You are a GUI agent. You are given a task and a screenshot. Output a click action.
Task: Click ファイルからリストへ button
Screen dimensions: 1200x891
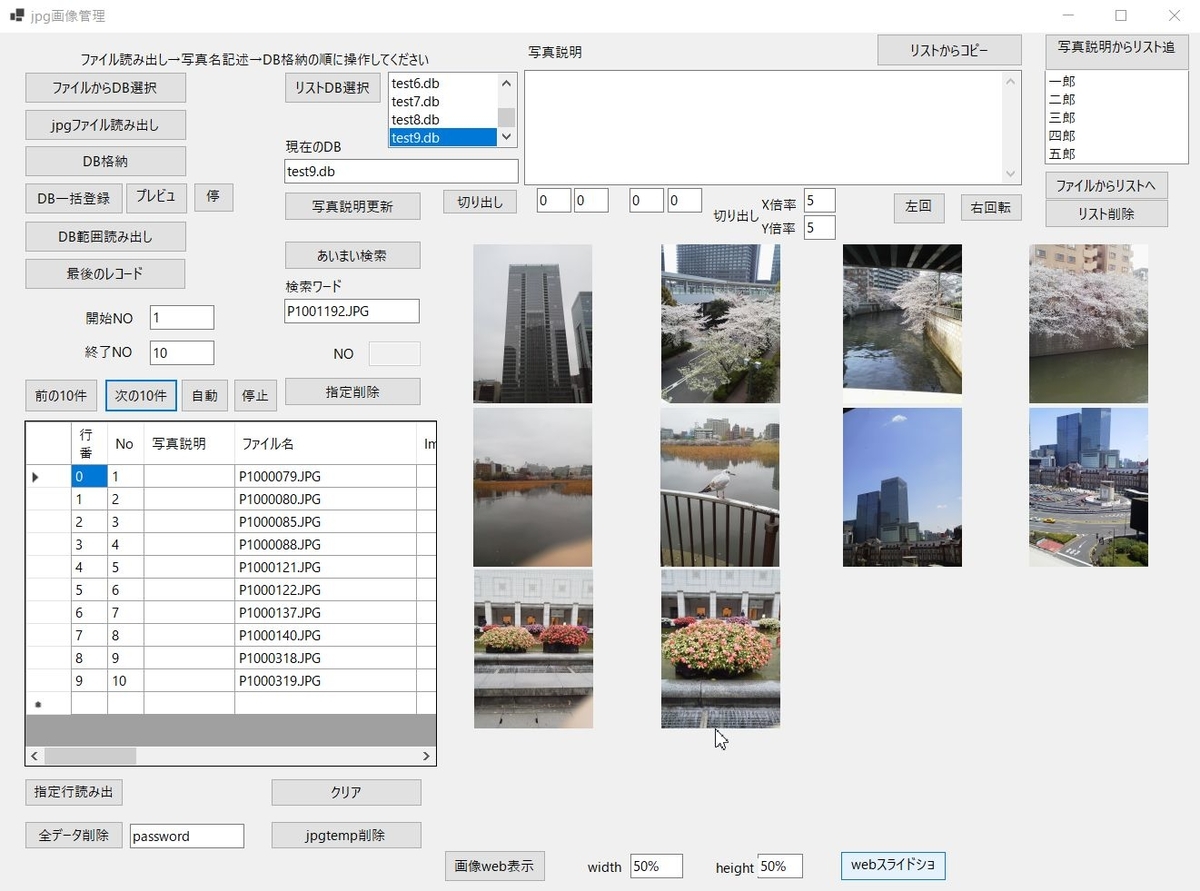(1106, 185)
